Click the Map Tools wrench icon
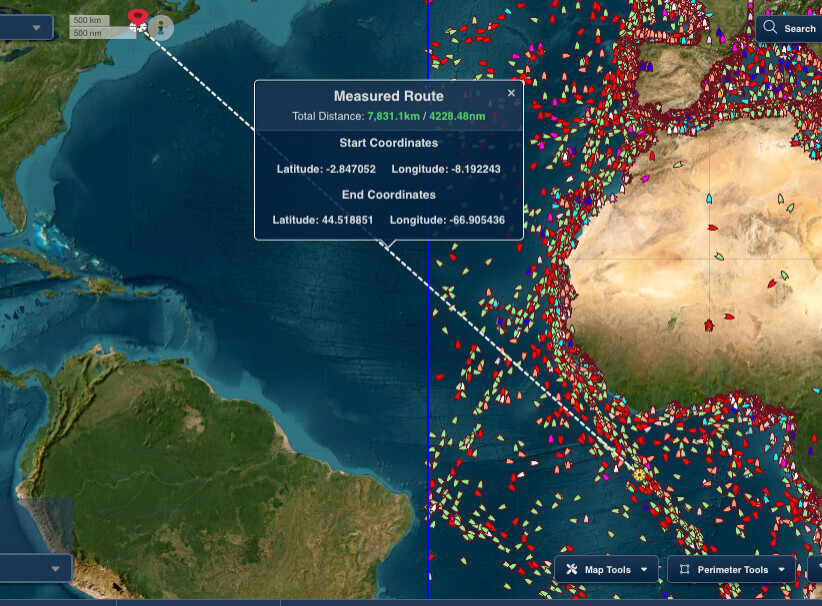Viewport: 822px width, 606px height. click(572, 570)
